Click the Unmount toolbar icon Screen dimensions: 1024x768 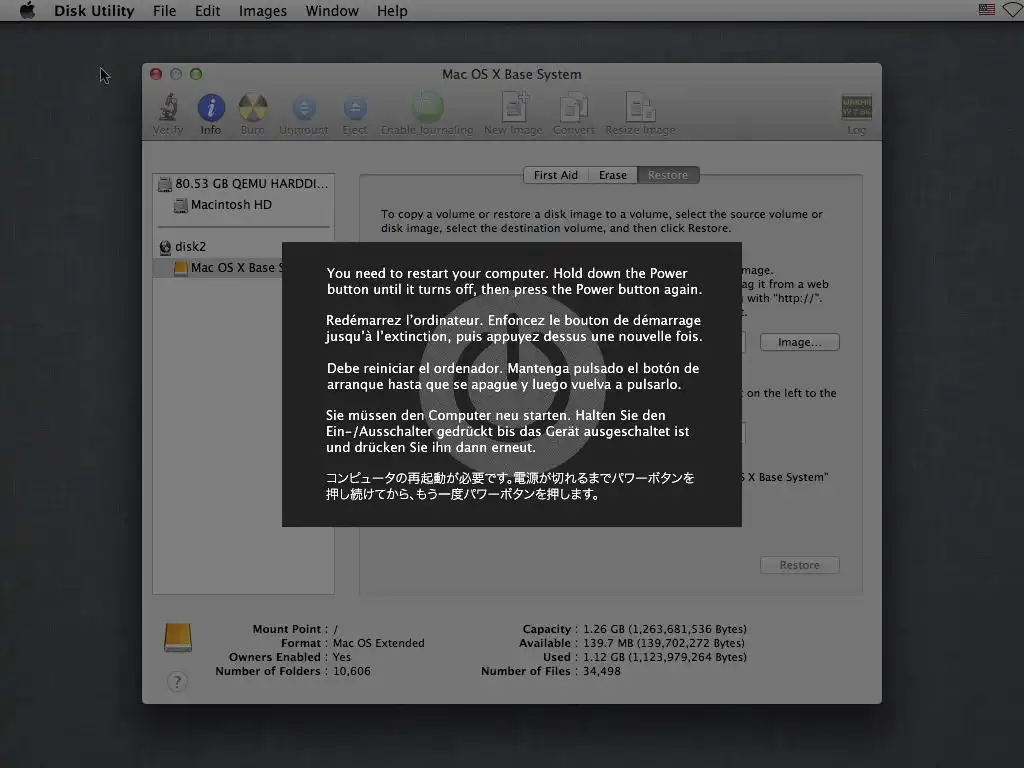[x=304, y=108]
